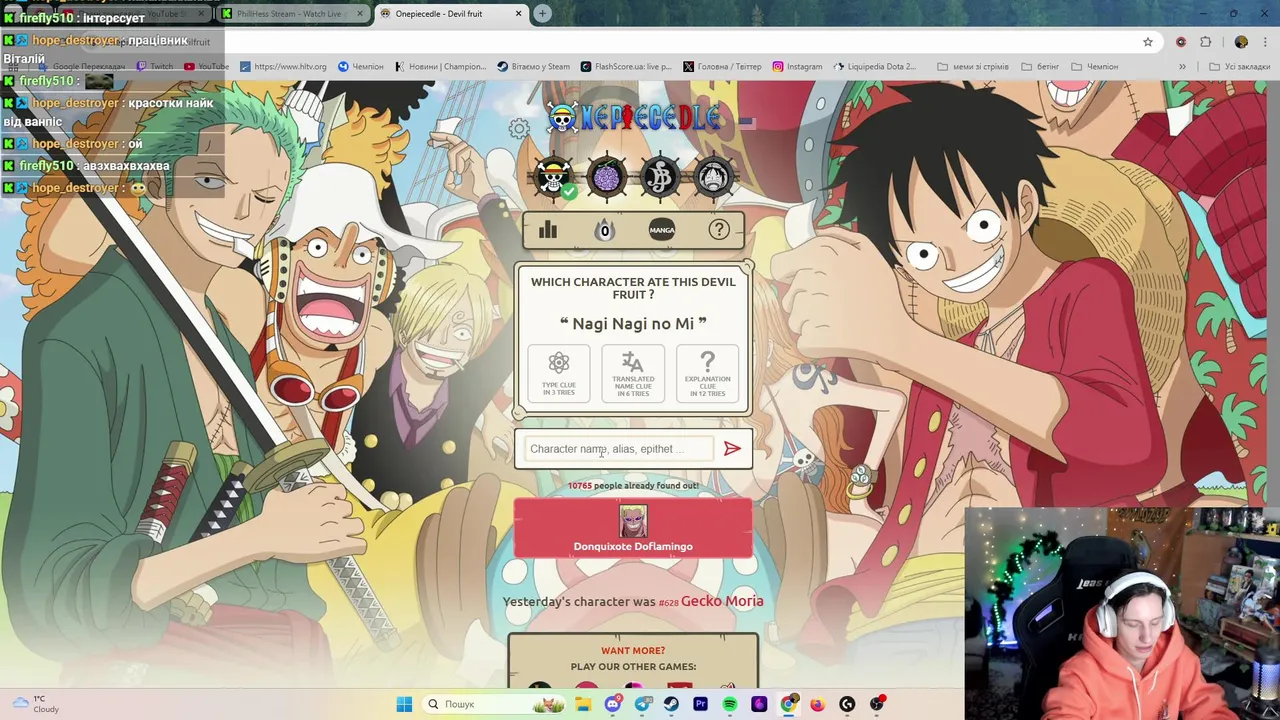Image resolution: width=1280 pixels, height=720 pixels.
Task: Focus the character name input field
Action: (x=618, y=449)
